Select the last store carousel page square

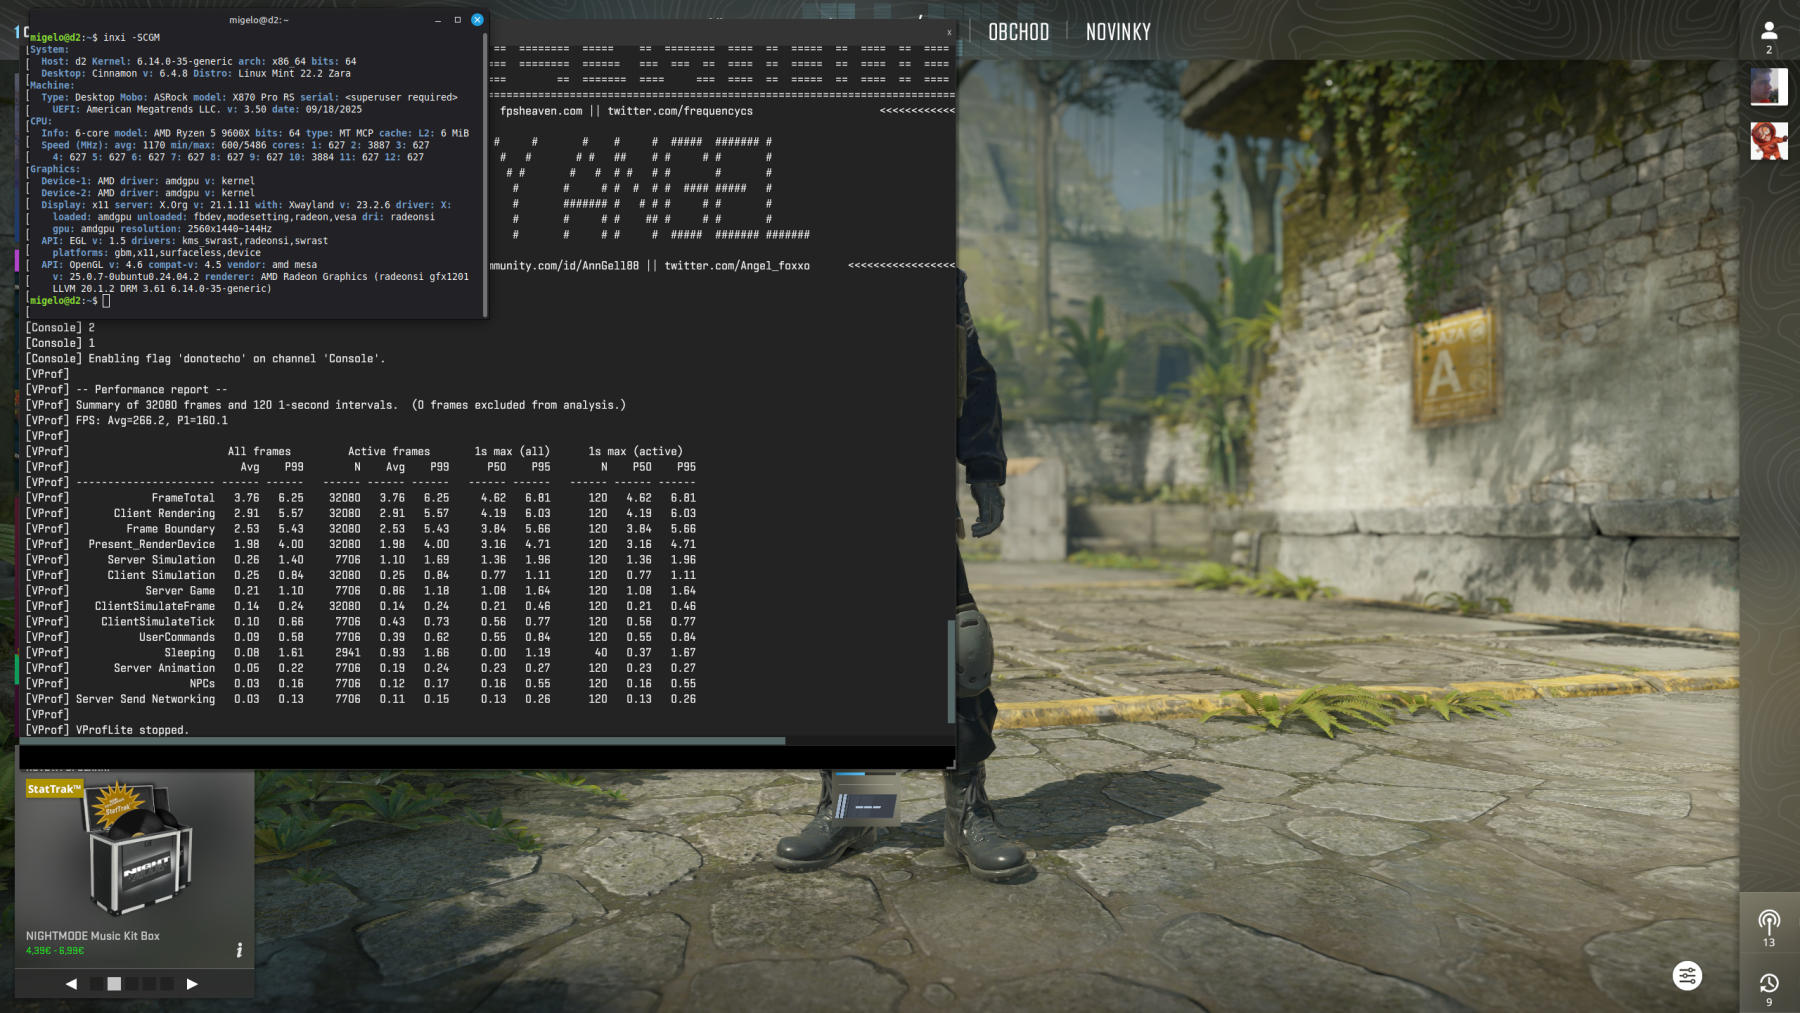tap(167, 984)
